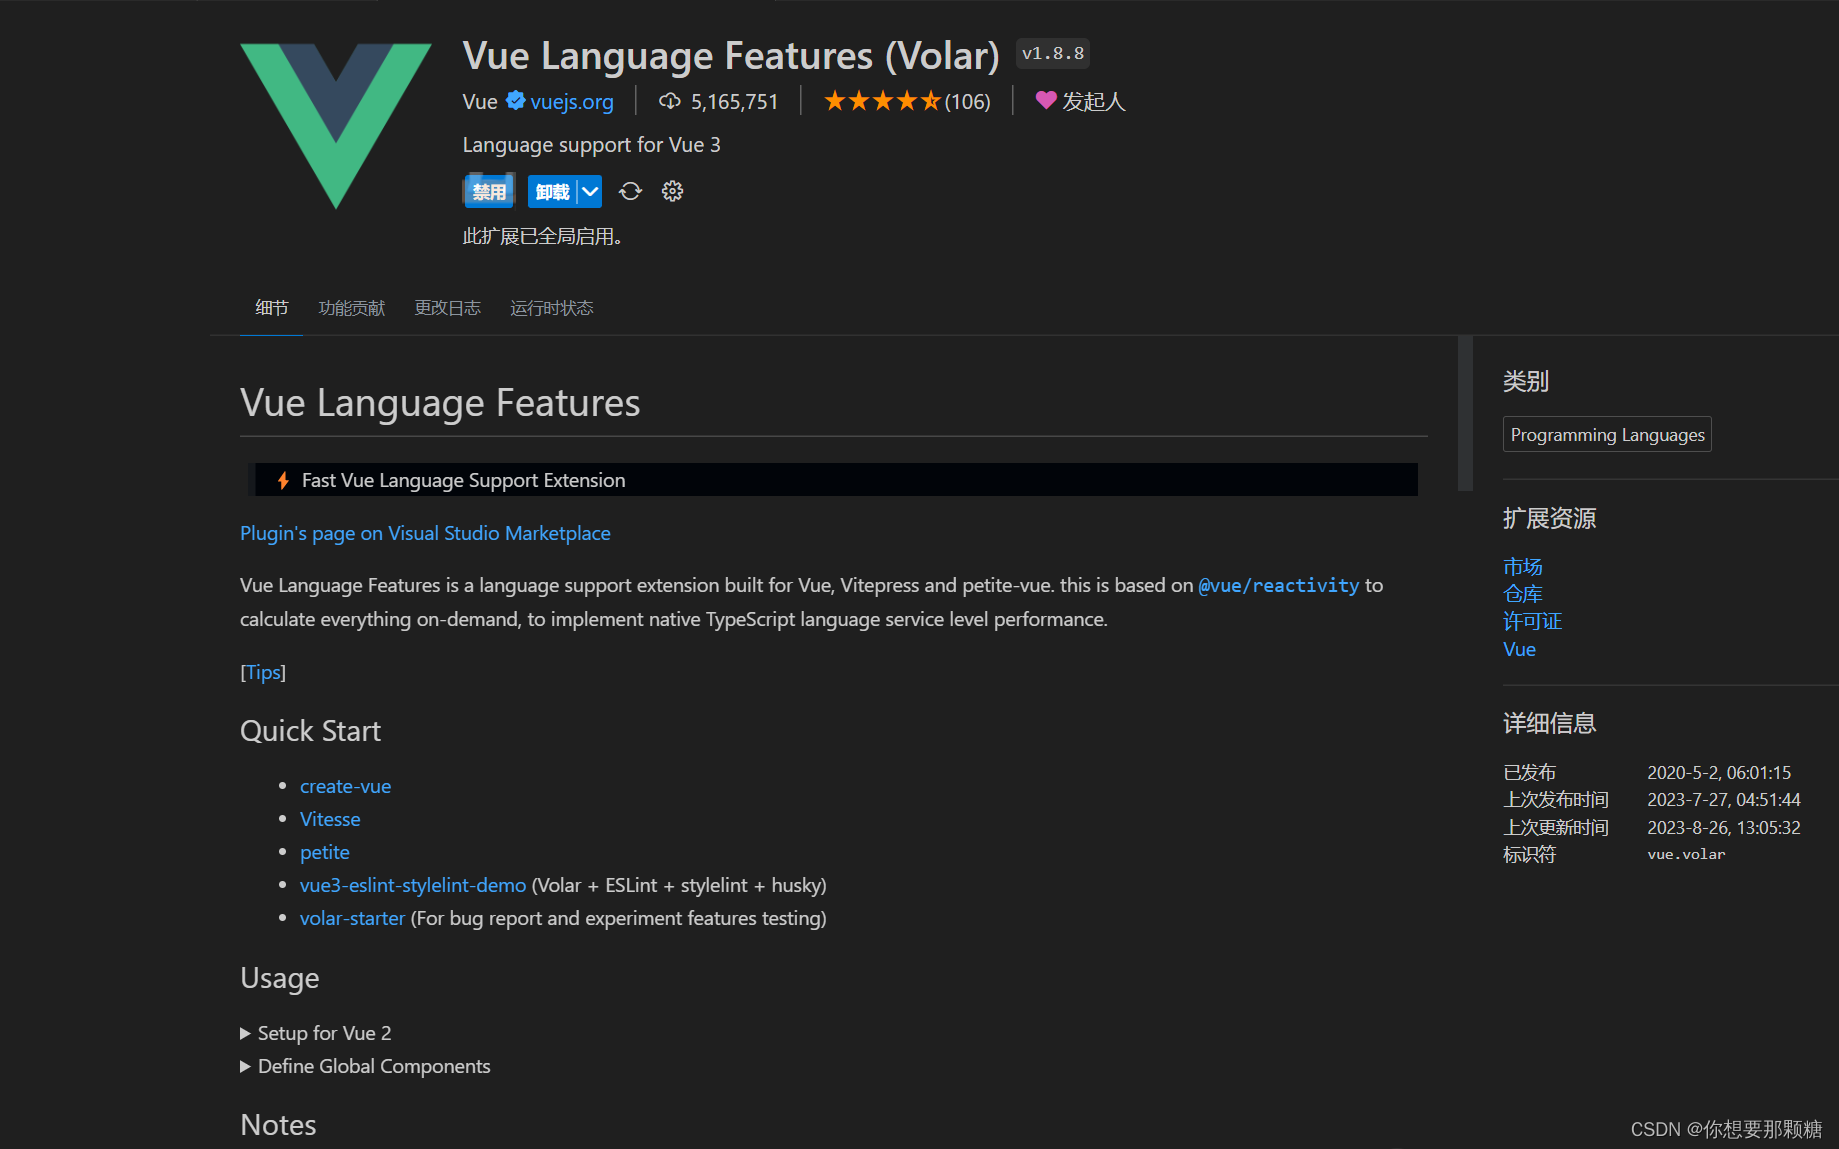Open the extension settings gear icon
This screenshot has width=1839, height=1149.
click(671, 191)
